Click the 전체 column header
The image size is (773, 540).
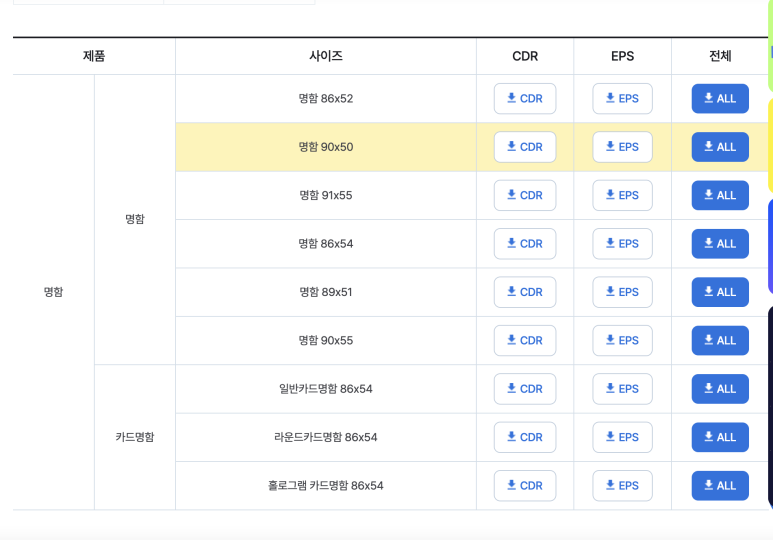720,56
